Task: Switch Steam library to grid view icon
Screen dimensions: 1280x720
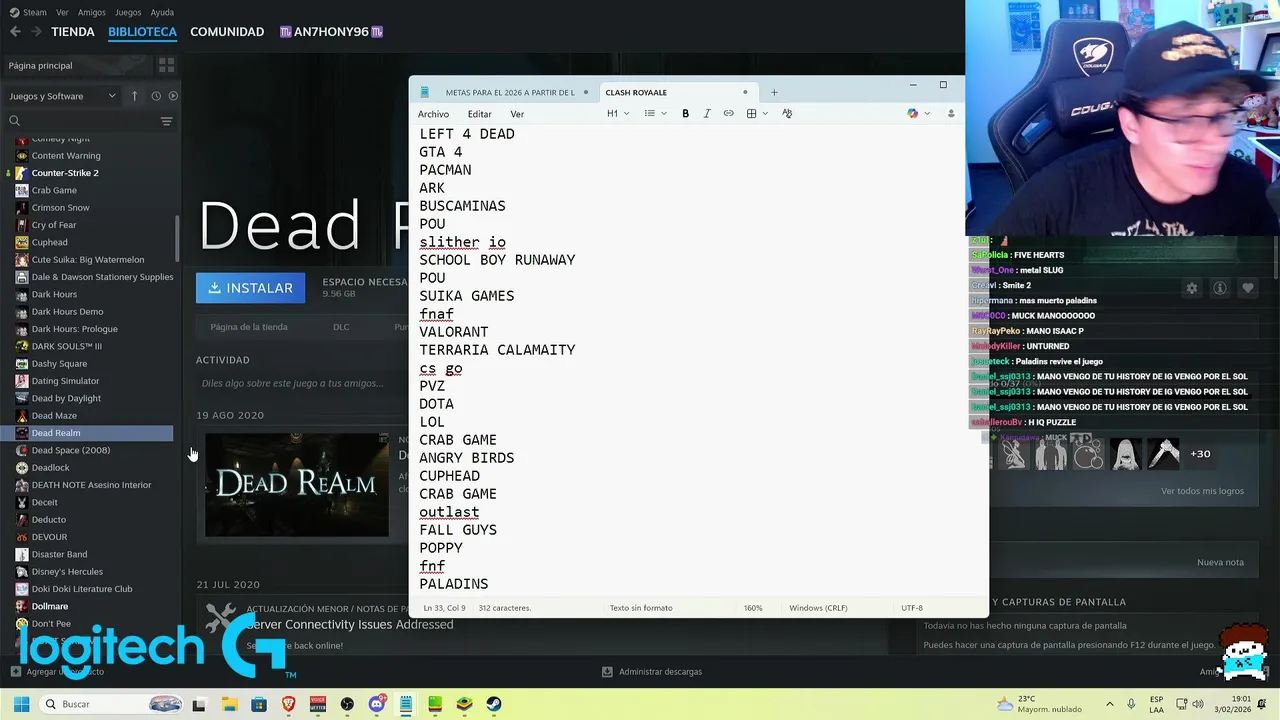Action: click(x=166, y=65)
